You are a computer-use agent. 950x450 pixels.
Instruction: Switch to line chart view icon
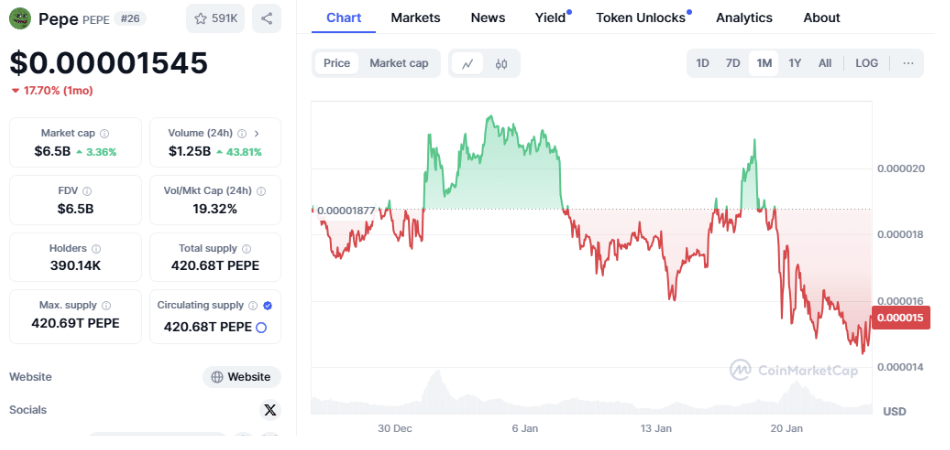point(468,63)
